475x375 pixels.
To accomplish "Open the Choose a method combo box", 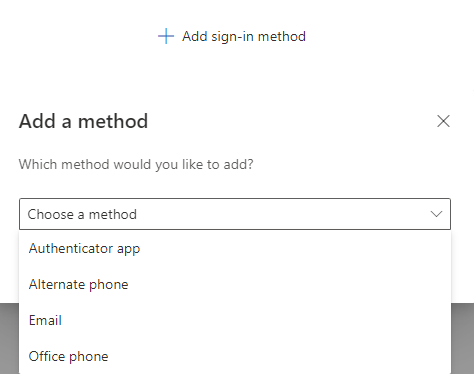I will pos(235,214).
